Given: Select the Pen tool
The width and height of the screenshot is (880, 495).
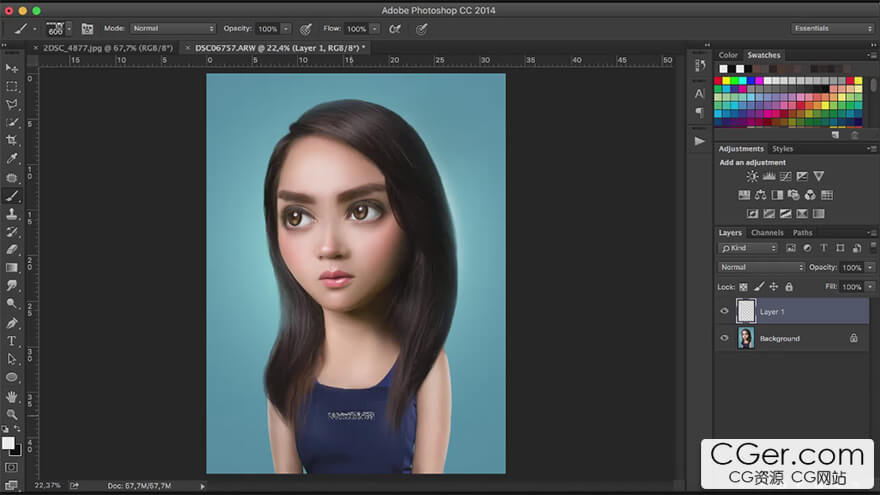Looking at the screenshot, I should pos(11,323).
